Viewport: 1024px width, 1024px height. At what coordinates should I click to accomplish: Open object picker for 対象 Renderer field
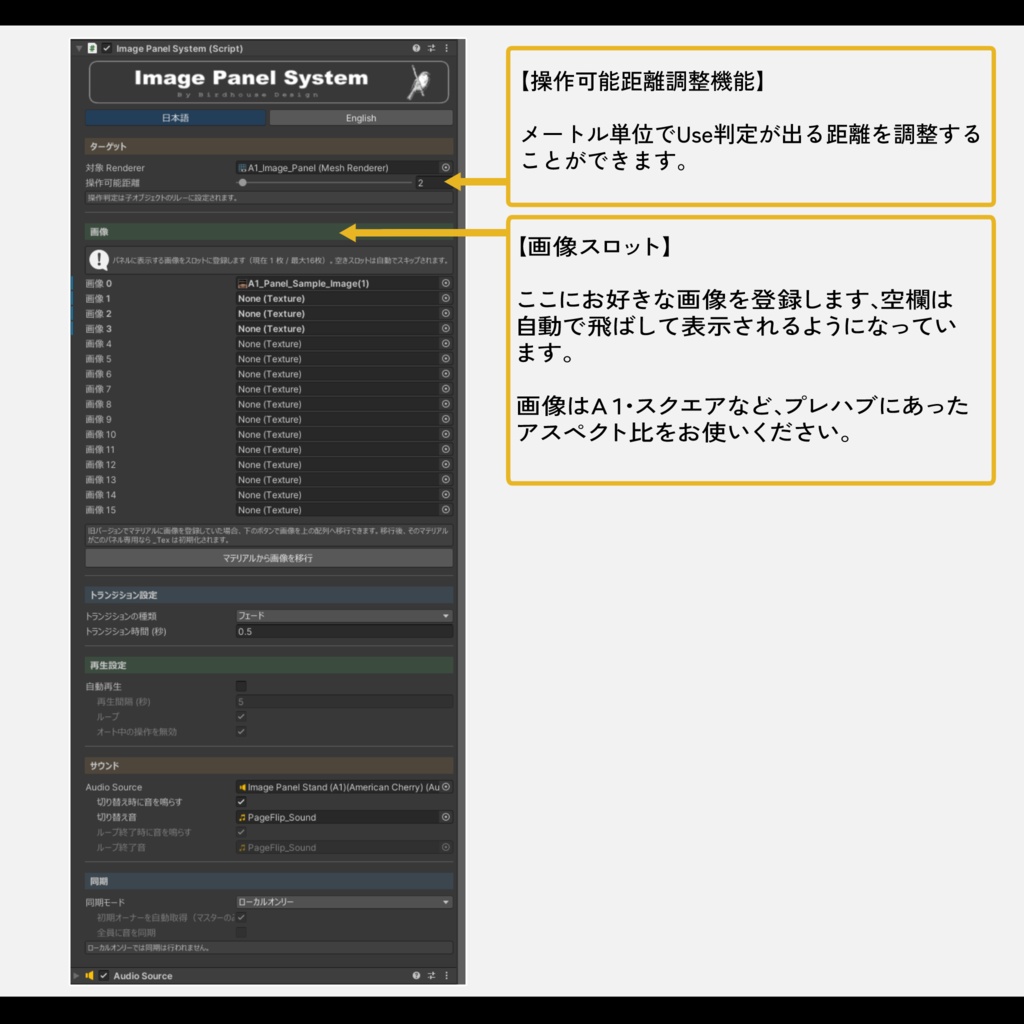446,168
